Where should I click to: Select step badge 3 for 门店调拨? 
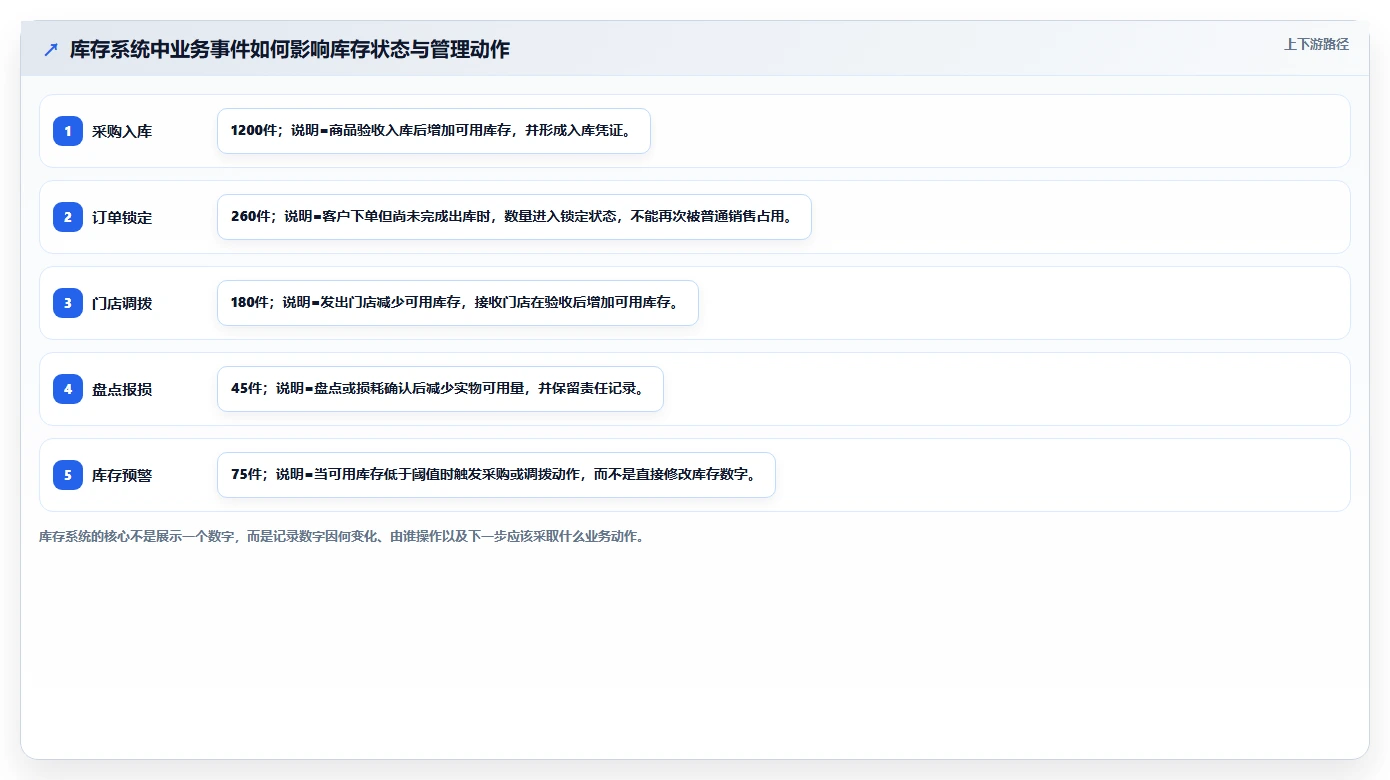(x=68, y=303)
